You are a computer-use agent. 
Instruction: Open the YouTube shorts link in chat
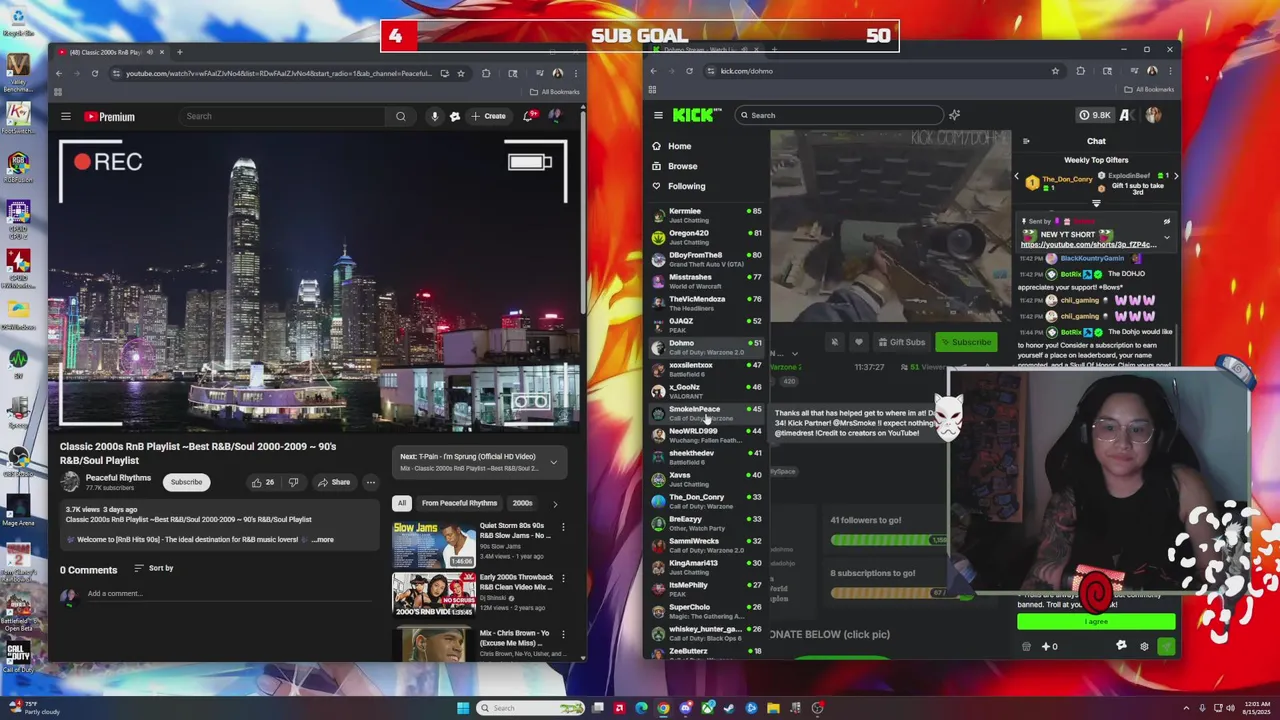click(x=1088, y=245)
